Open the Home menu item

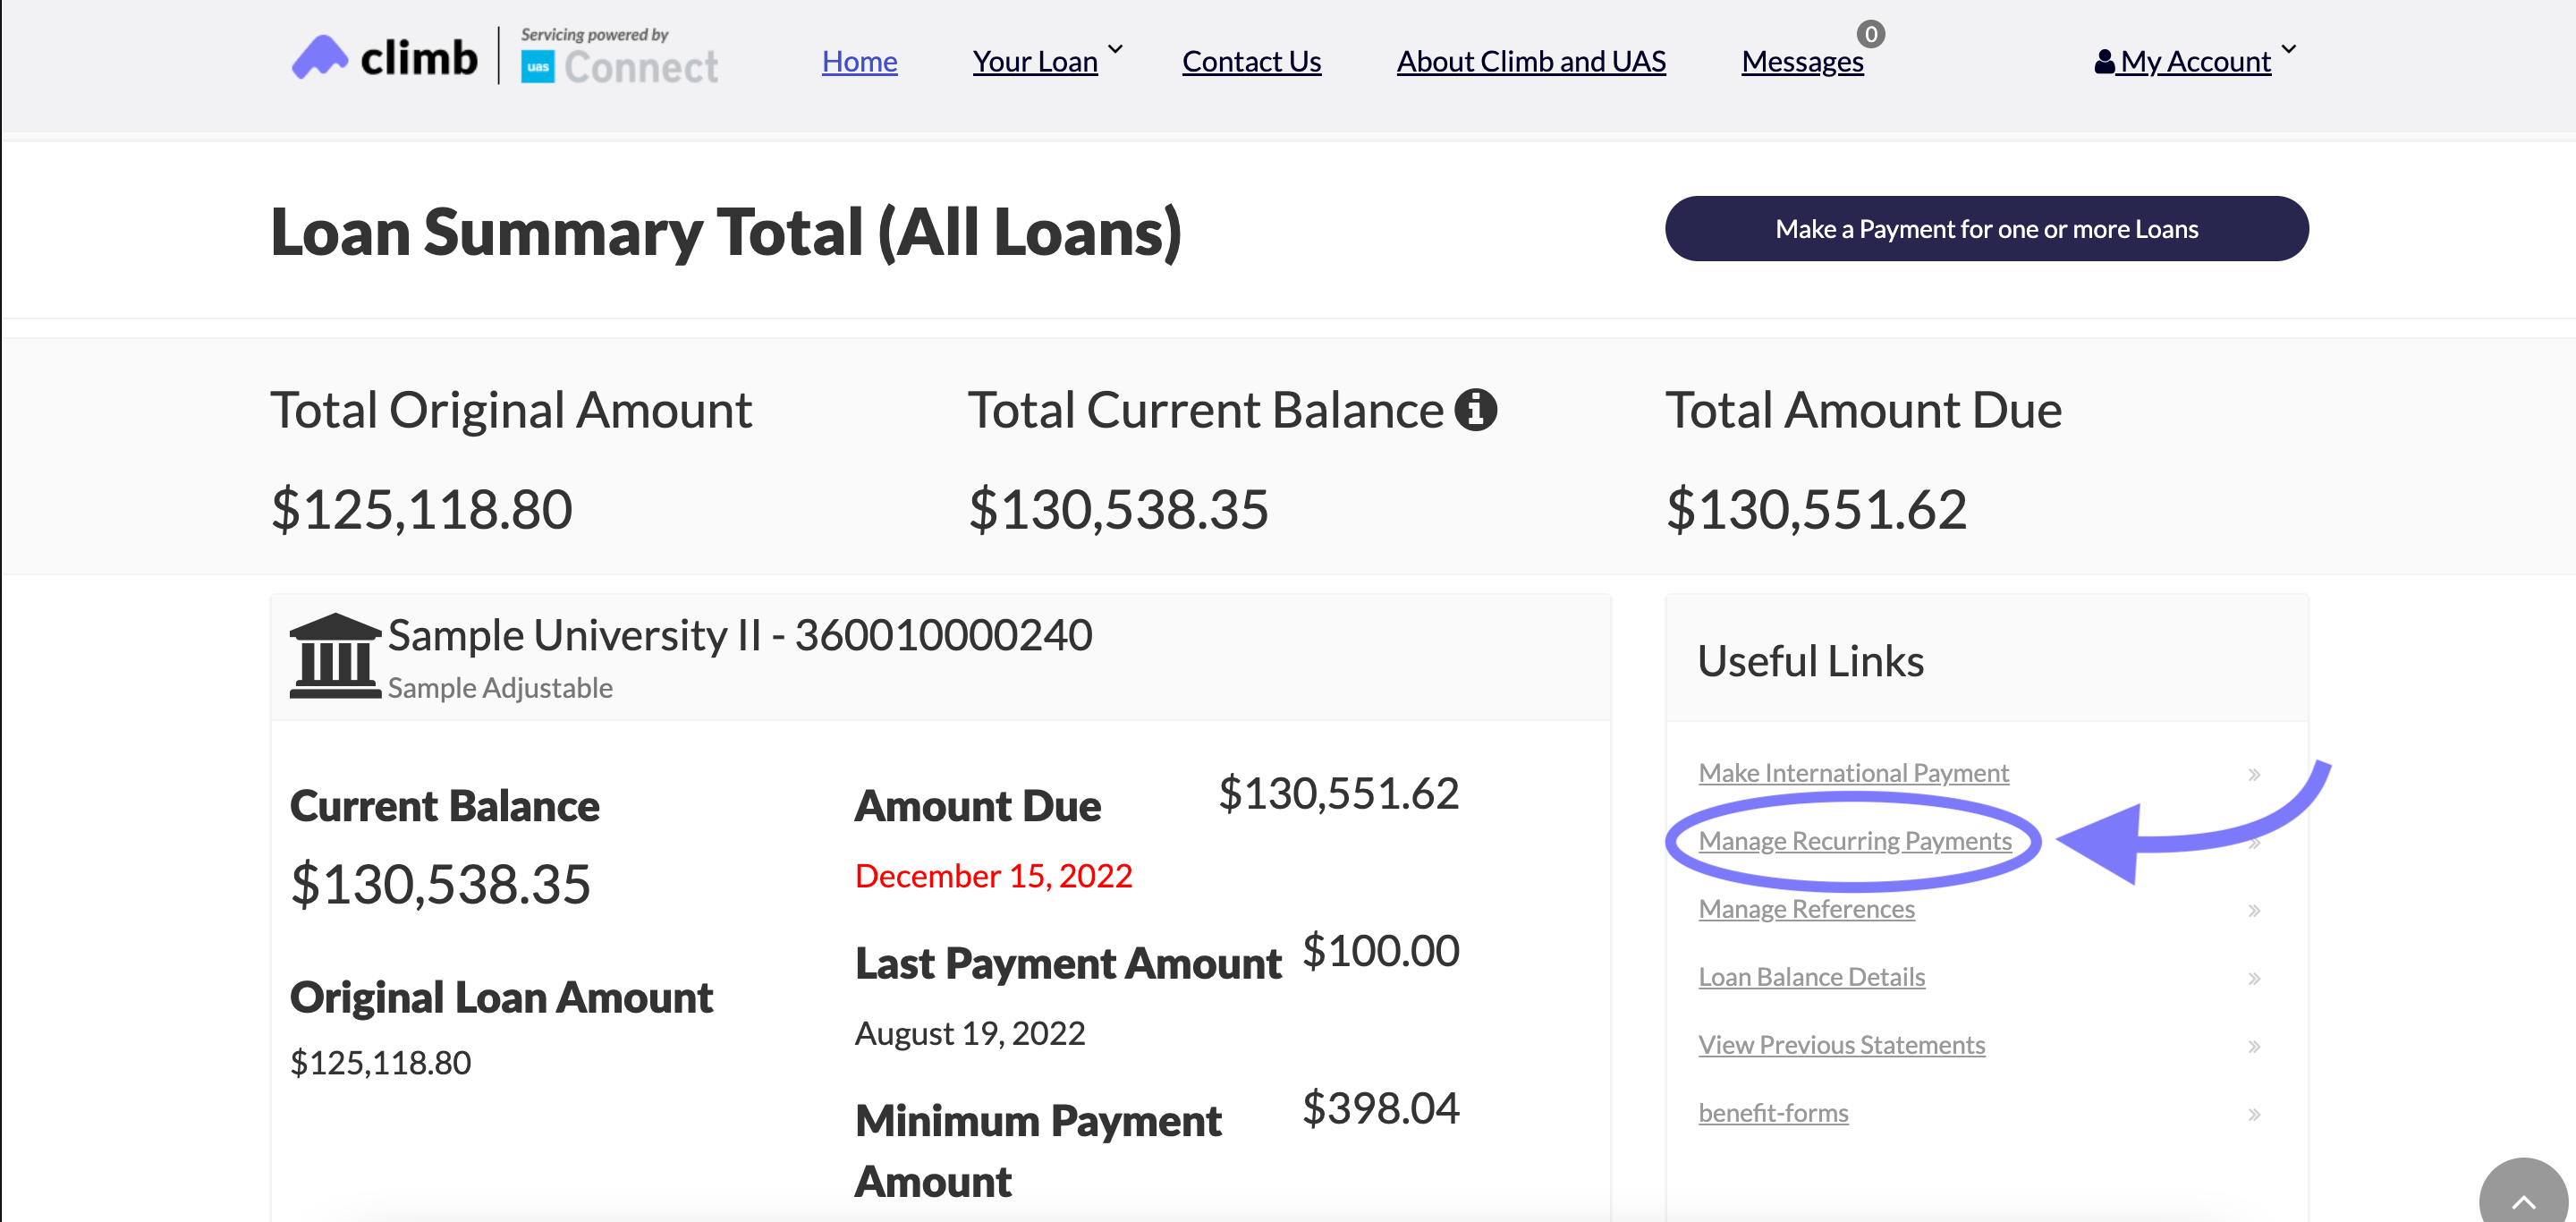pyautogui.click(x=859, y=62)
